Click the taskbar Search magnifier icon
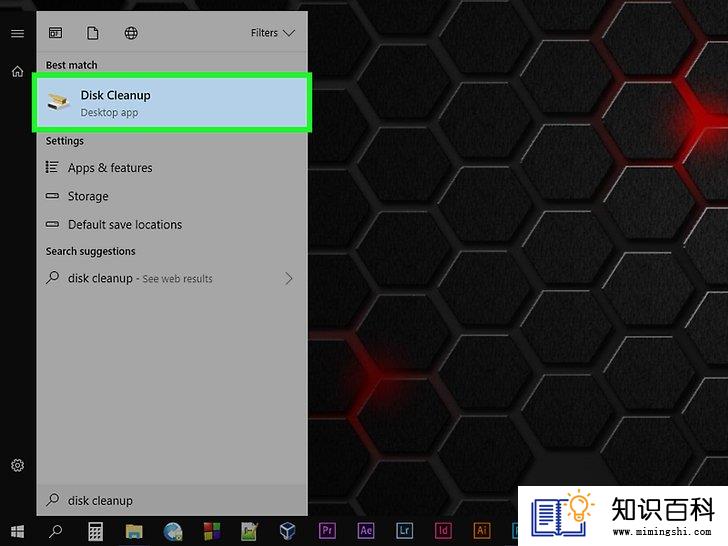 pos(56,531)
